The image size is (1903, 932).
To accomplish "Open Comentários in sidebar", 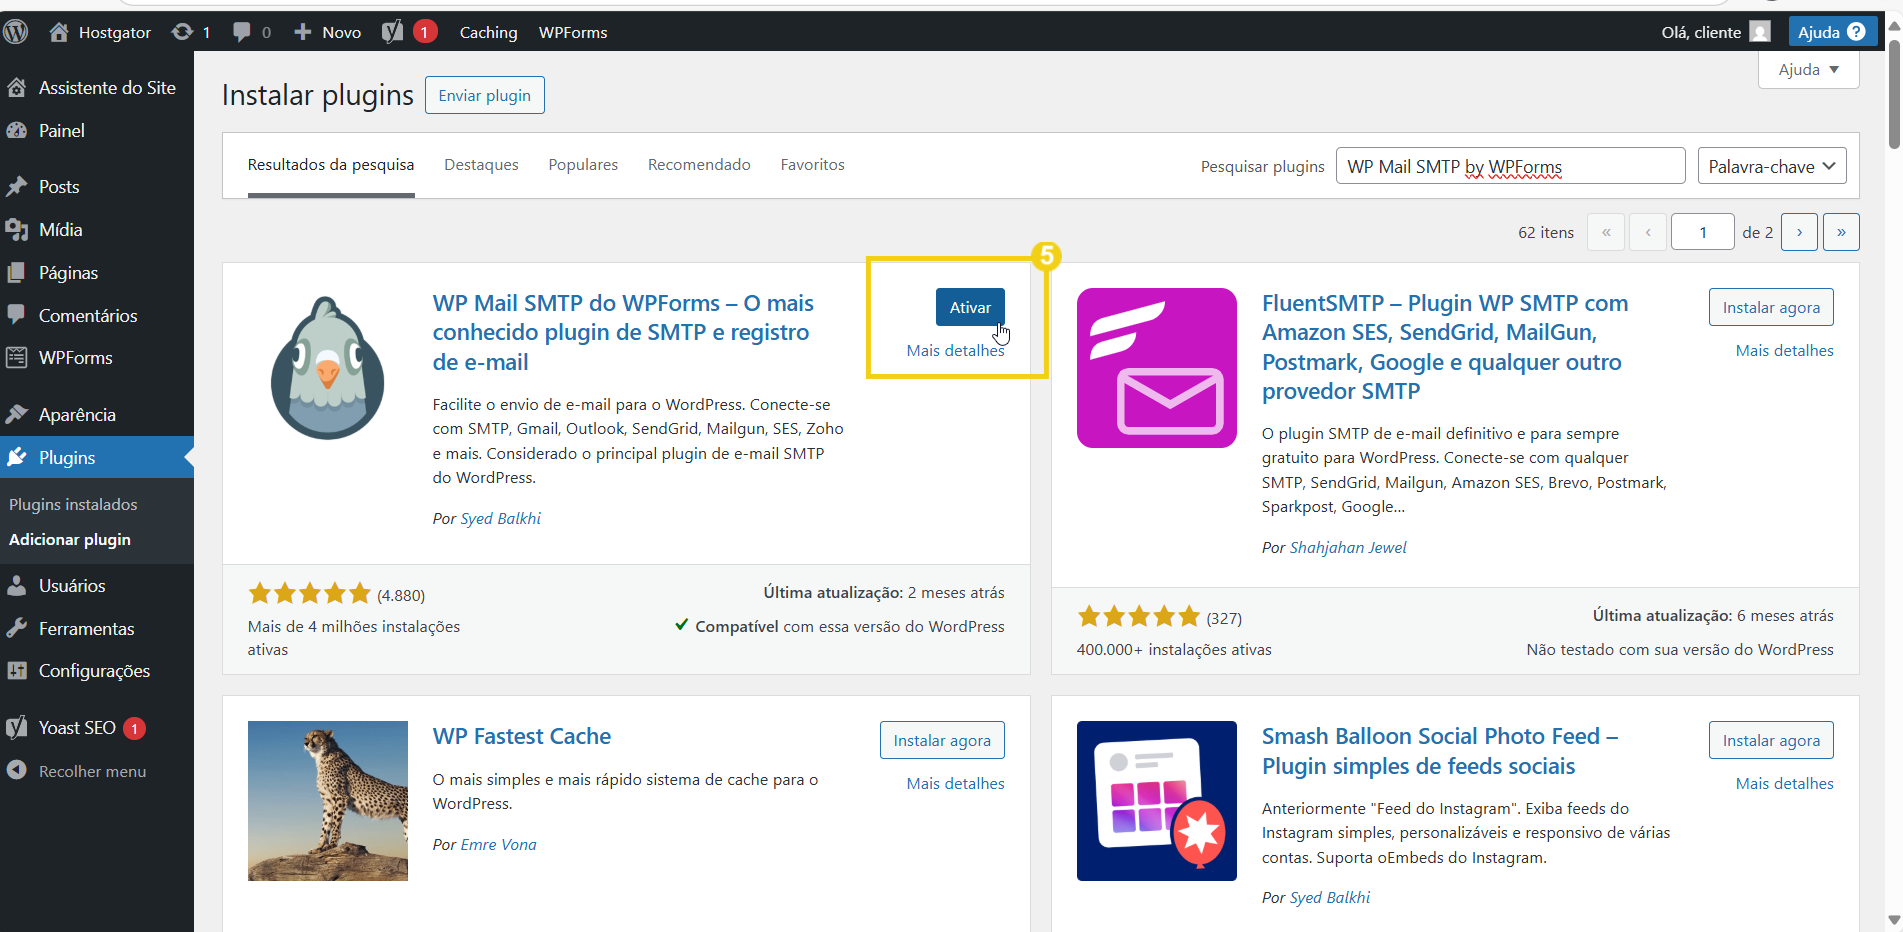I will [x=97, y=316].
